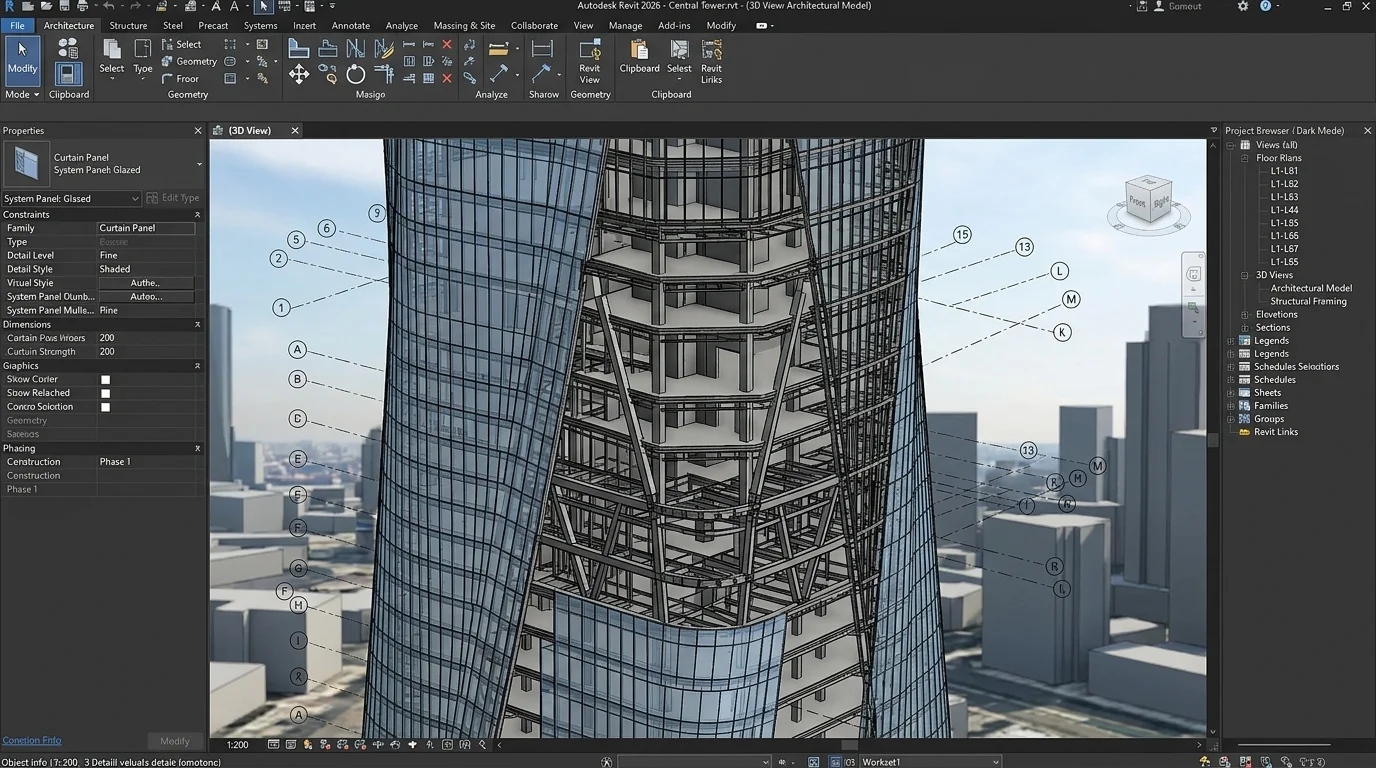The height and width of the screenshot is (768, 1376).
Task: Collapse the Constraints section
Action: point(197,215)
